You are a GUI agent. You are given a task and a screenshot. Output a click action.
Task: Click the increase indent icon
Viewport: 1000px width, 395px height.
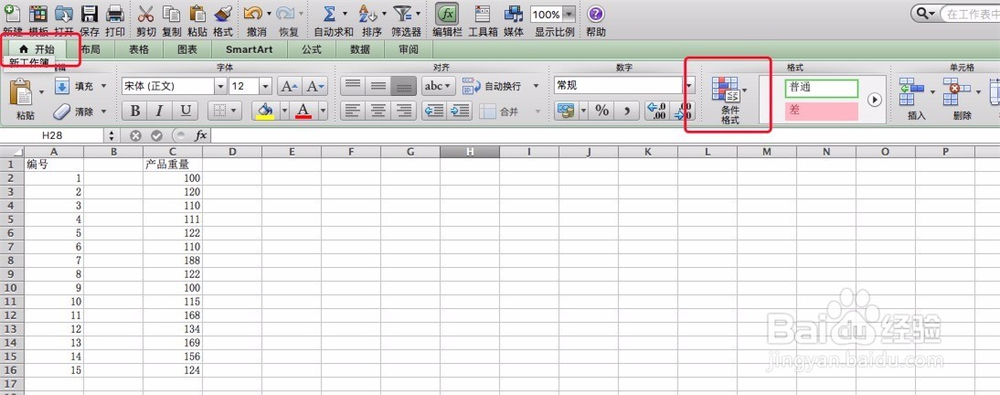pyautogui.click(x=459, y=111)
